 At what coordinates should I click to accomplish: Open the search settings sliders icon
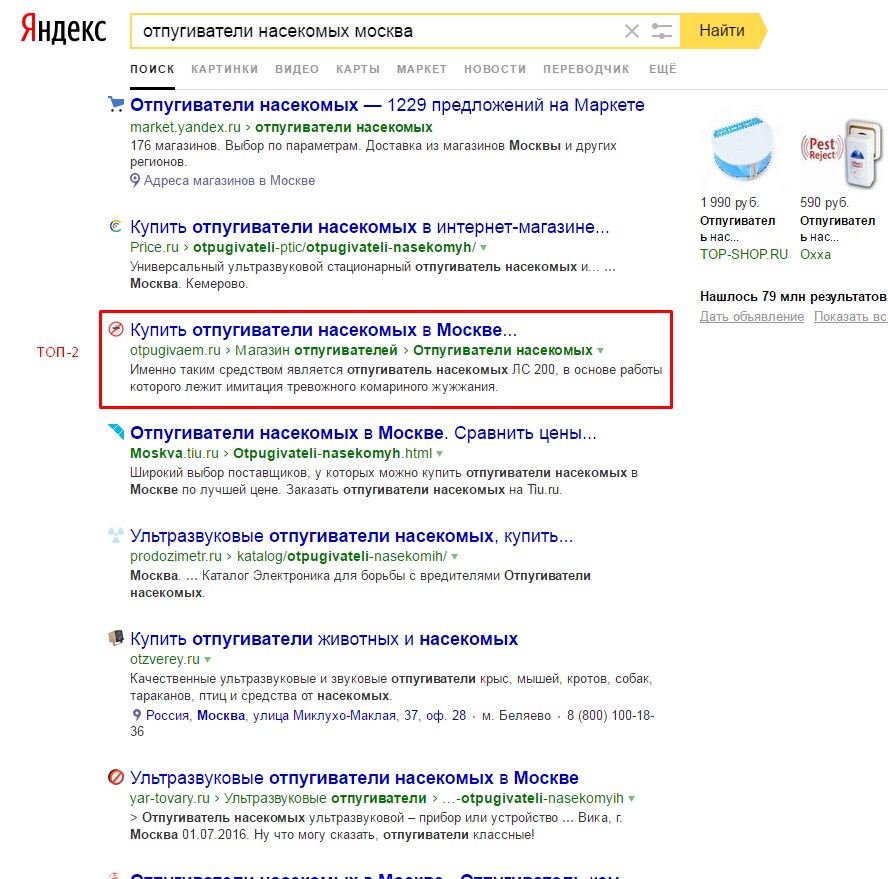pyautogui.click(x=661, y=31)
